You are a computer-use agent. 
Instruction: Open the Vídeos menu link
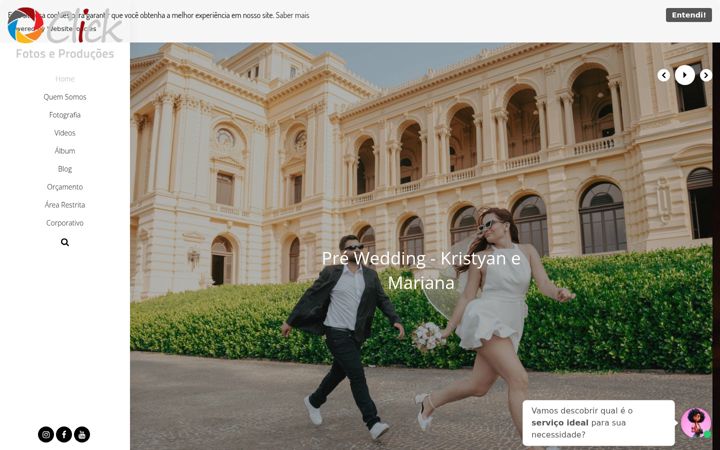click(x=65, y=133)
